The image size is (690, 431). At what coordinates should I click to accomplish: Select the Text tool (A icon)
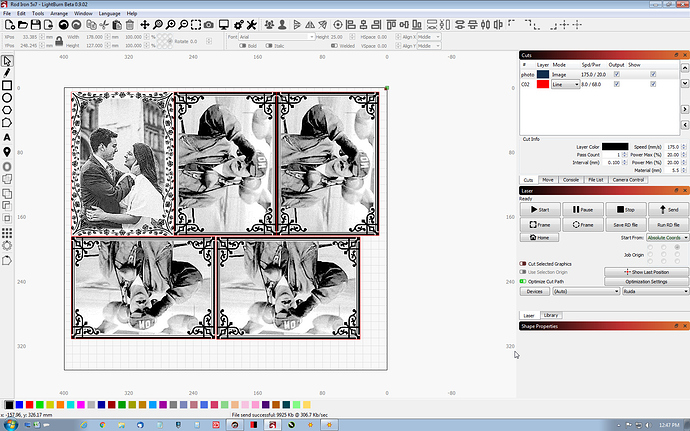[7, 137]
